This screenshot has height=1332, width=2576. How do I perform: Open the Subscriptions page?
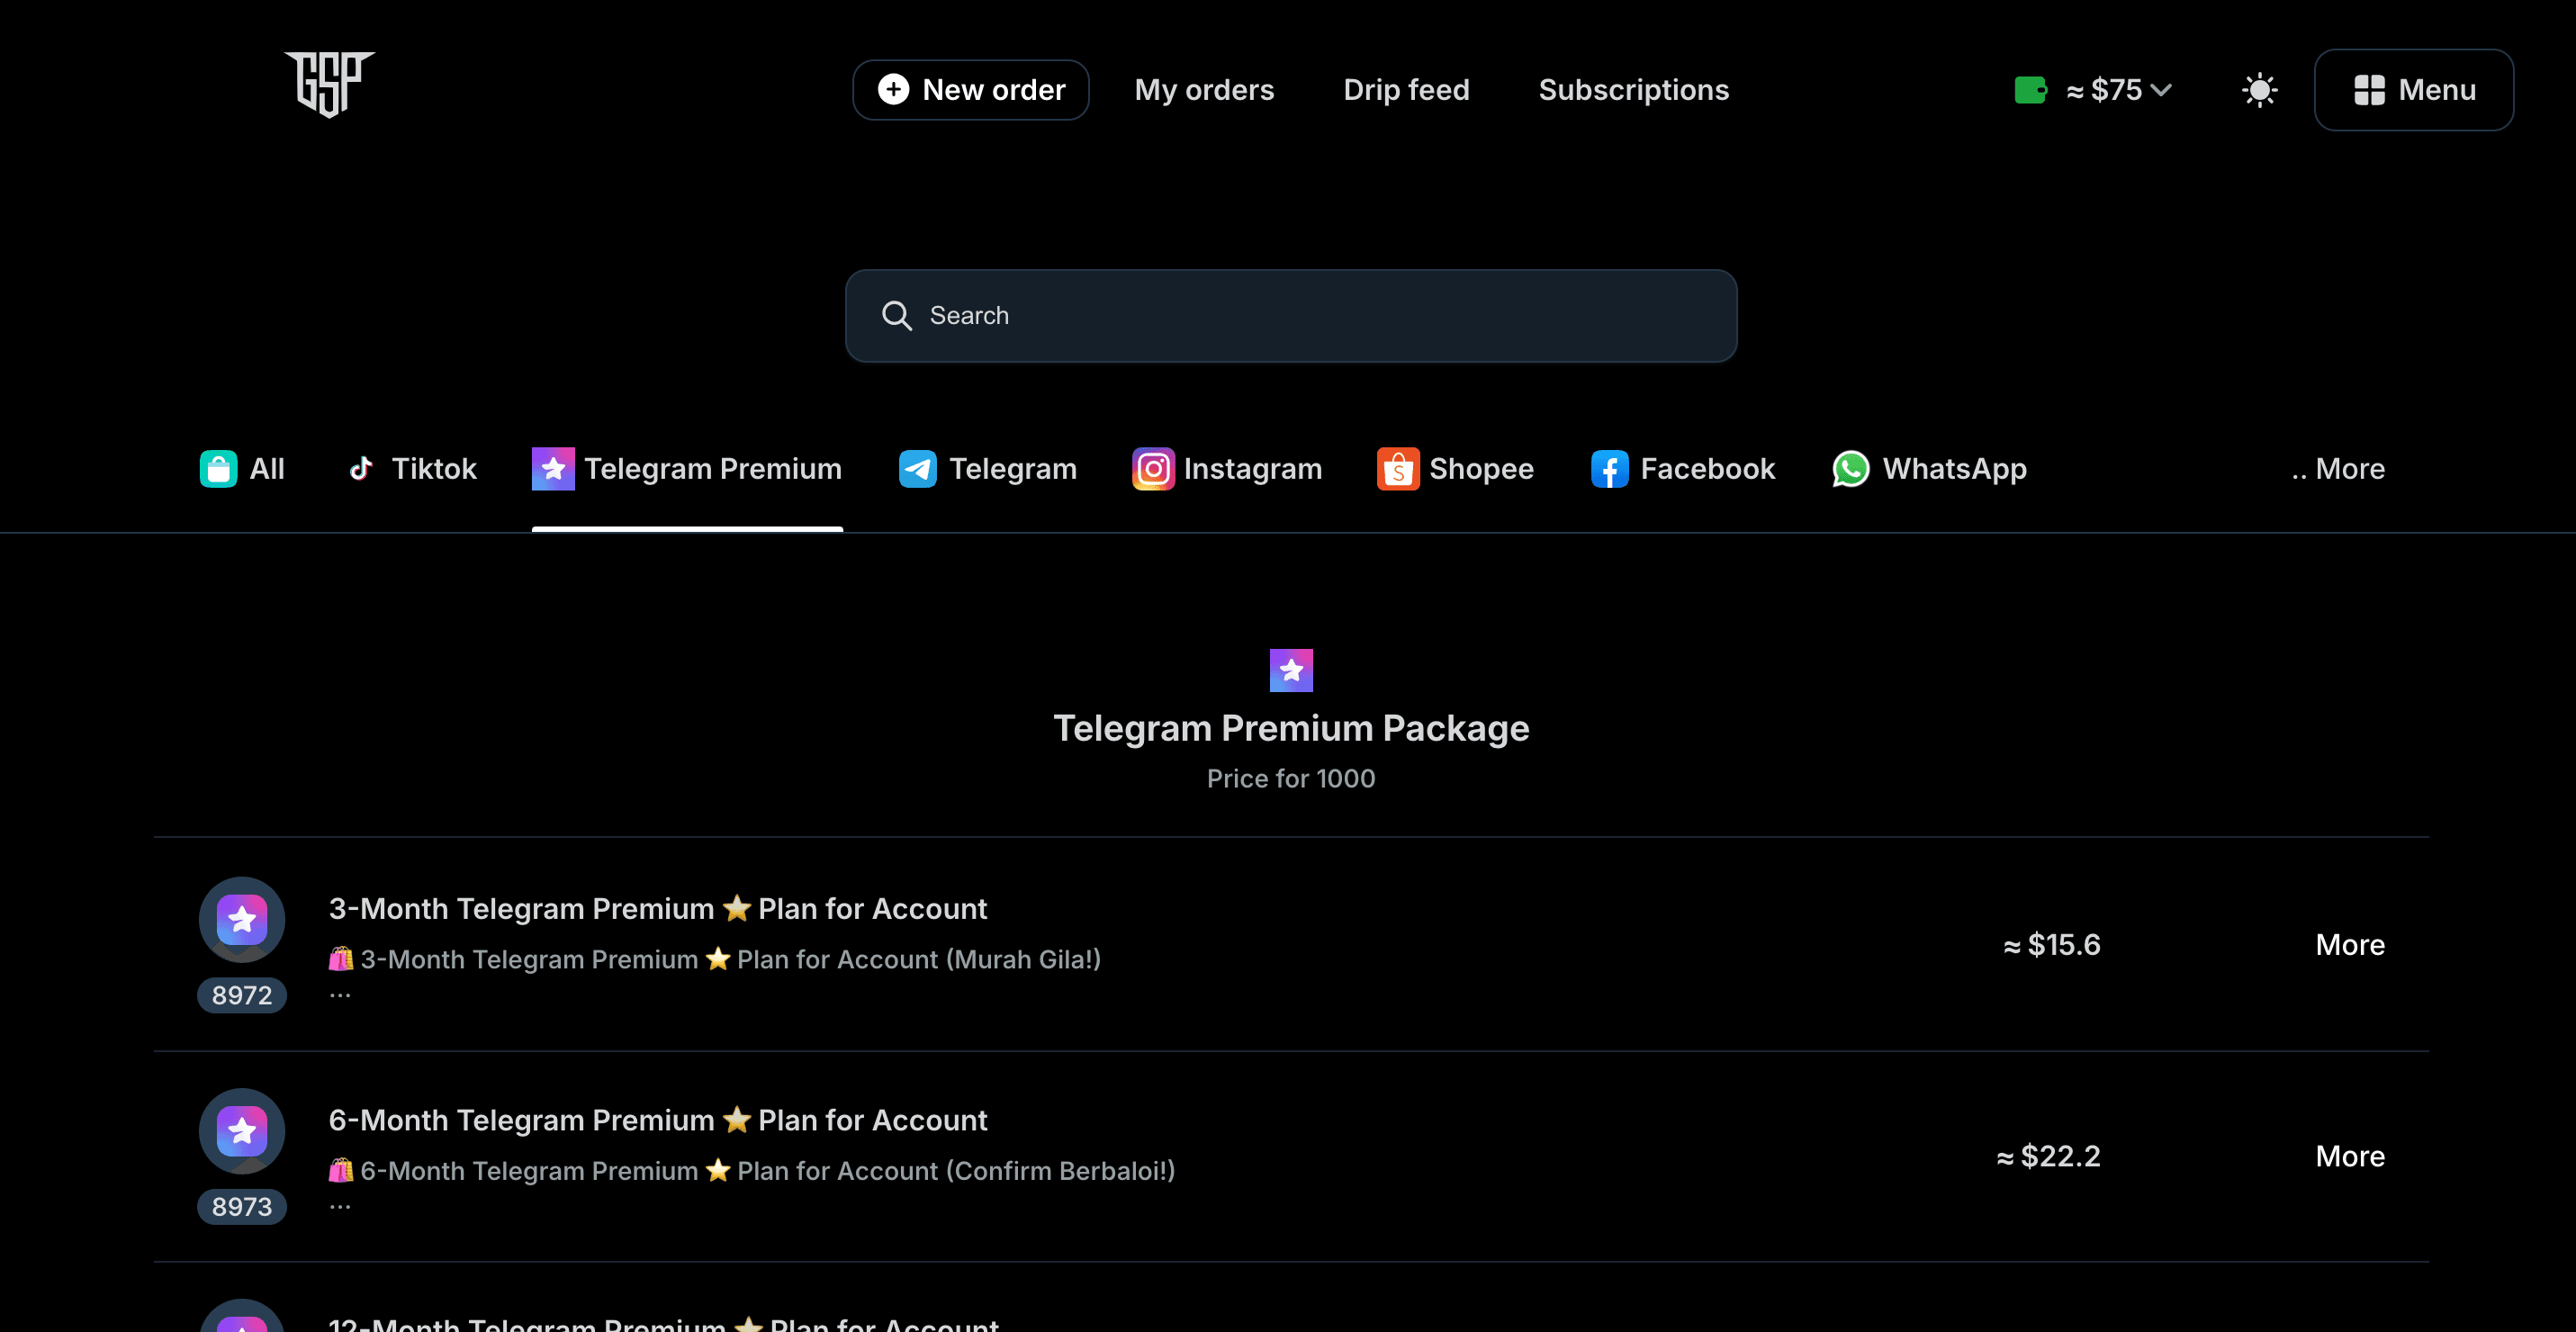coord(1633,89)
